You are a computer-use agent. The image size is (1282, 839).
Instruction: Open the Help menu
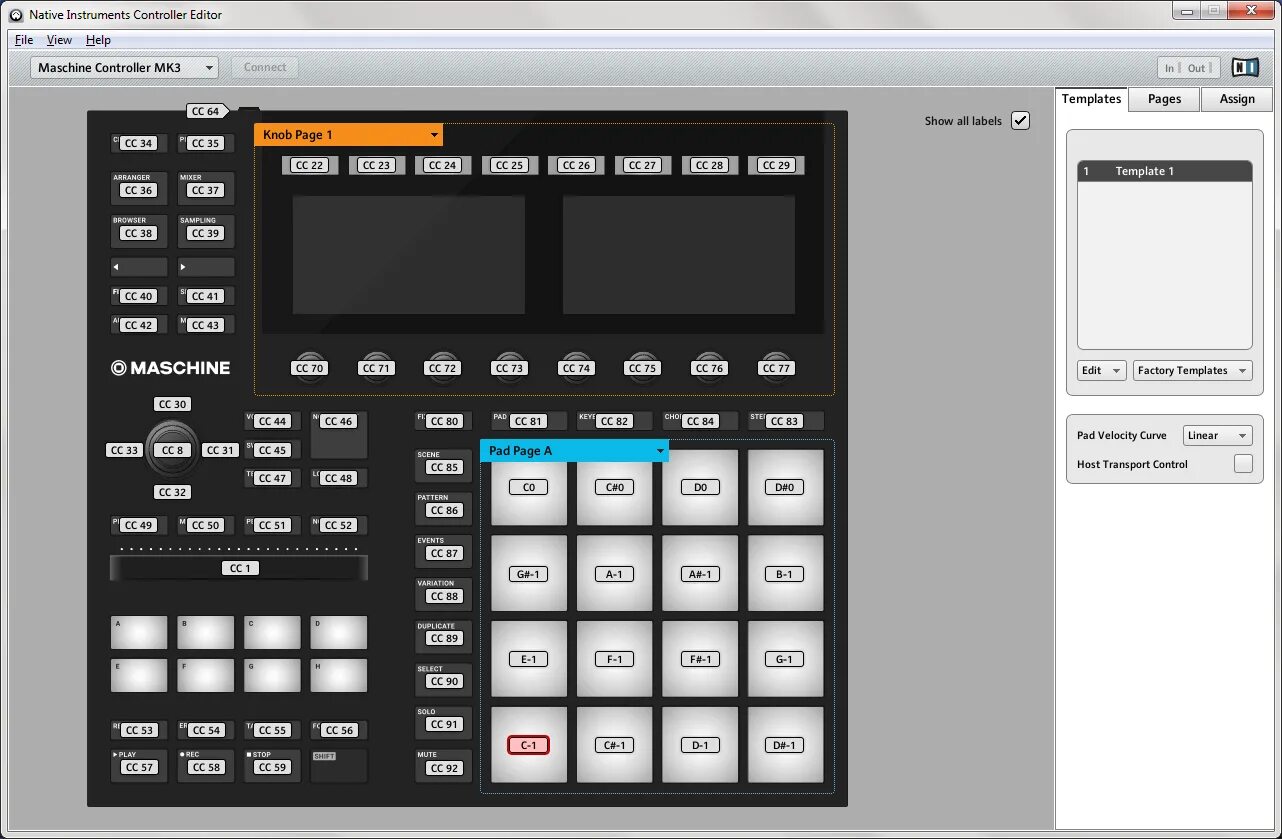click(98, 40)
